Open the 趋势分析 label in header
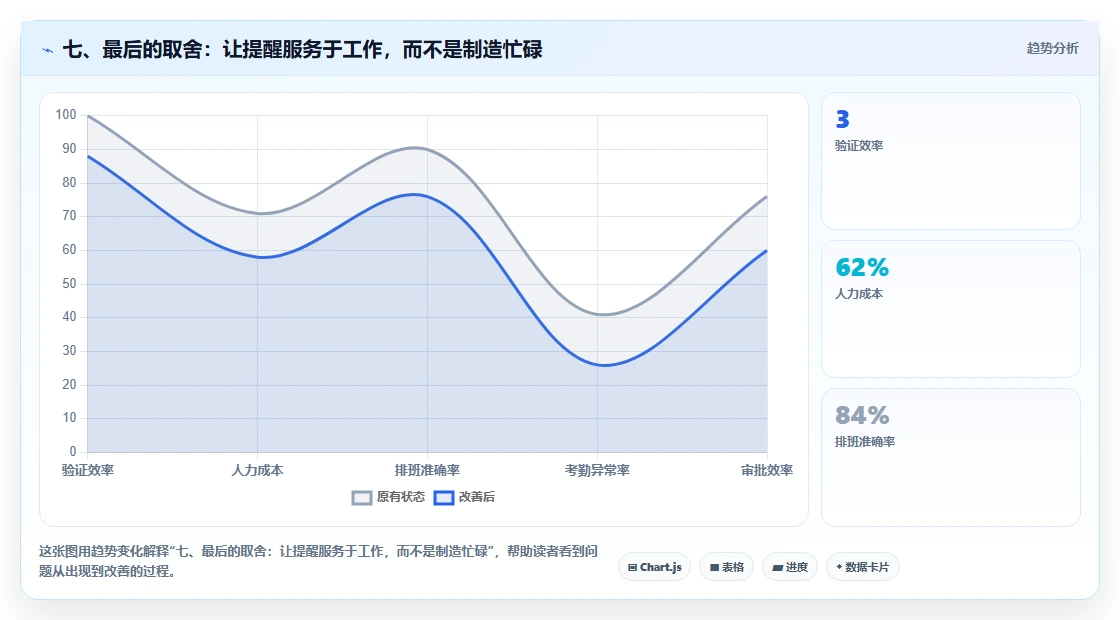The height and width of the screenshot is (620, 1120). click(x=1052, y=49)
